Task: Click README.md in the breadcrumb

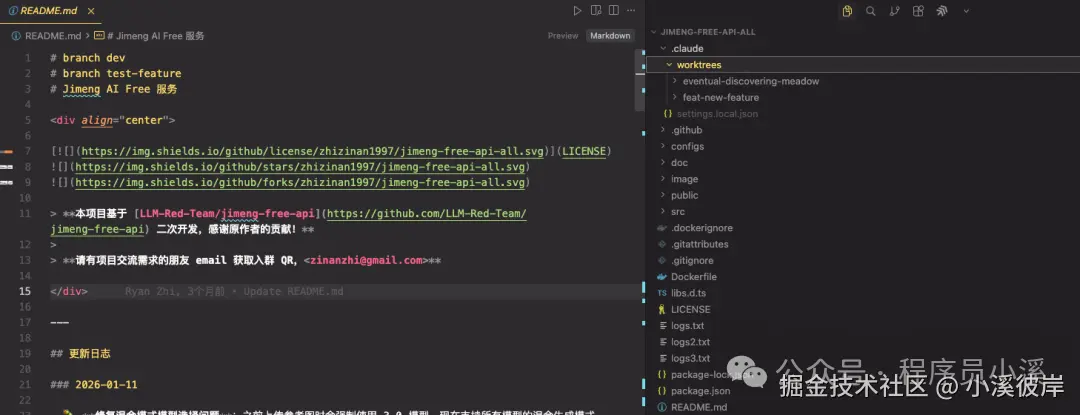Action: (x=53, y=36)
